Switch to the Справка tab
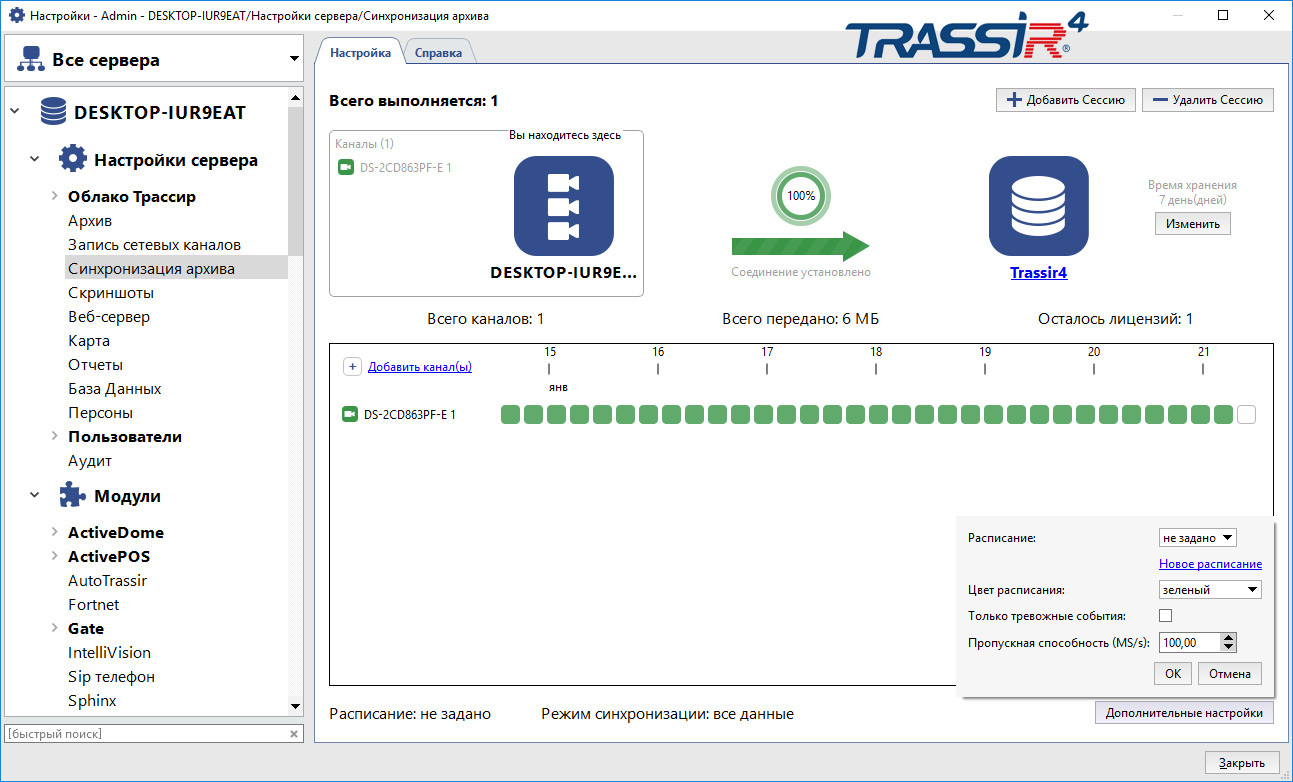The image size is (1293, 782). [x=440, y=52]
